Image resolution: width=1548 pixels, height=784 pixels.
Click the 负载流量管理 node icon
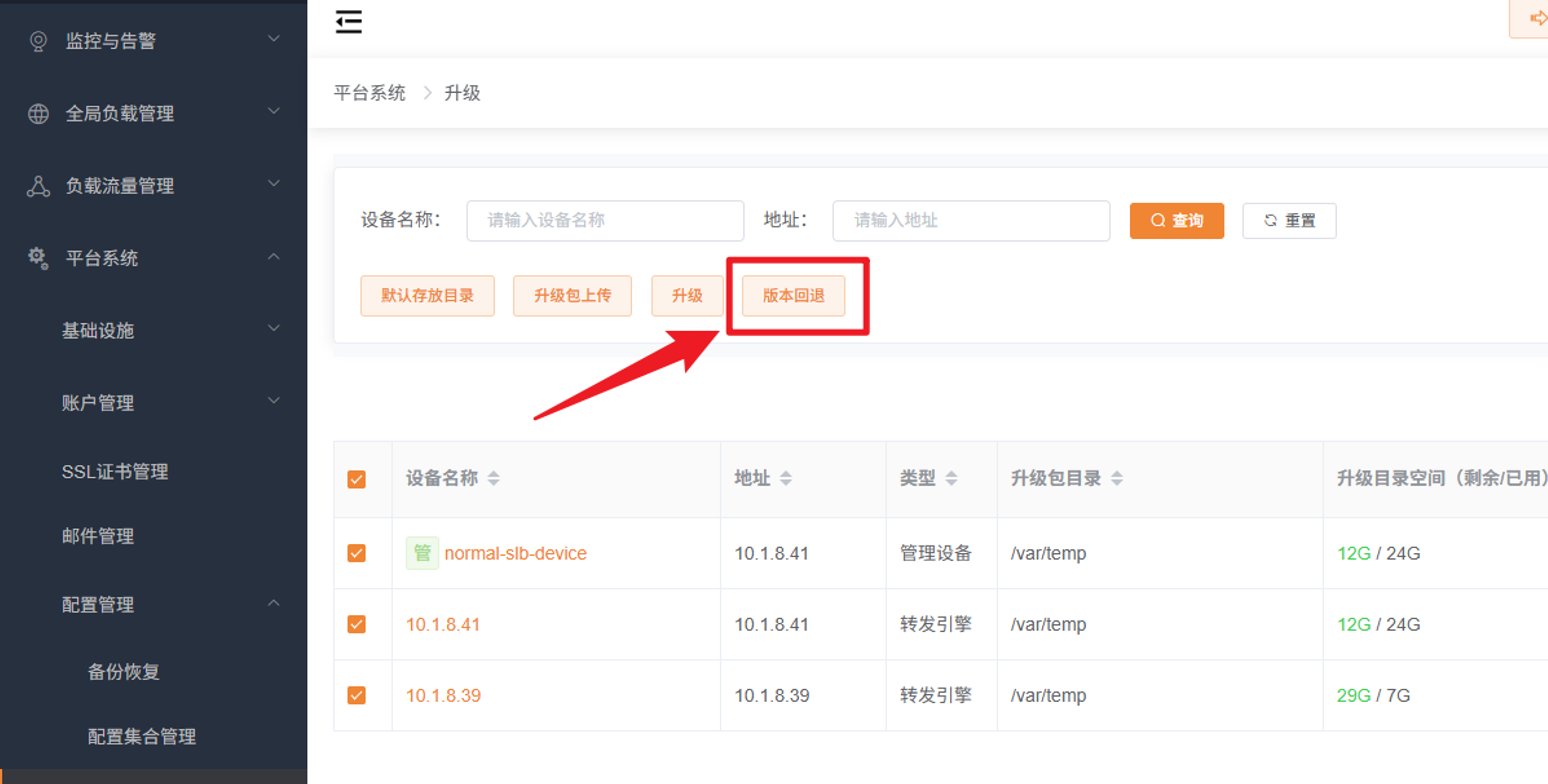pyautogui.click(x=38, y=186)
